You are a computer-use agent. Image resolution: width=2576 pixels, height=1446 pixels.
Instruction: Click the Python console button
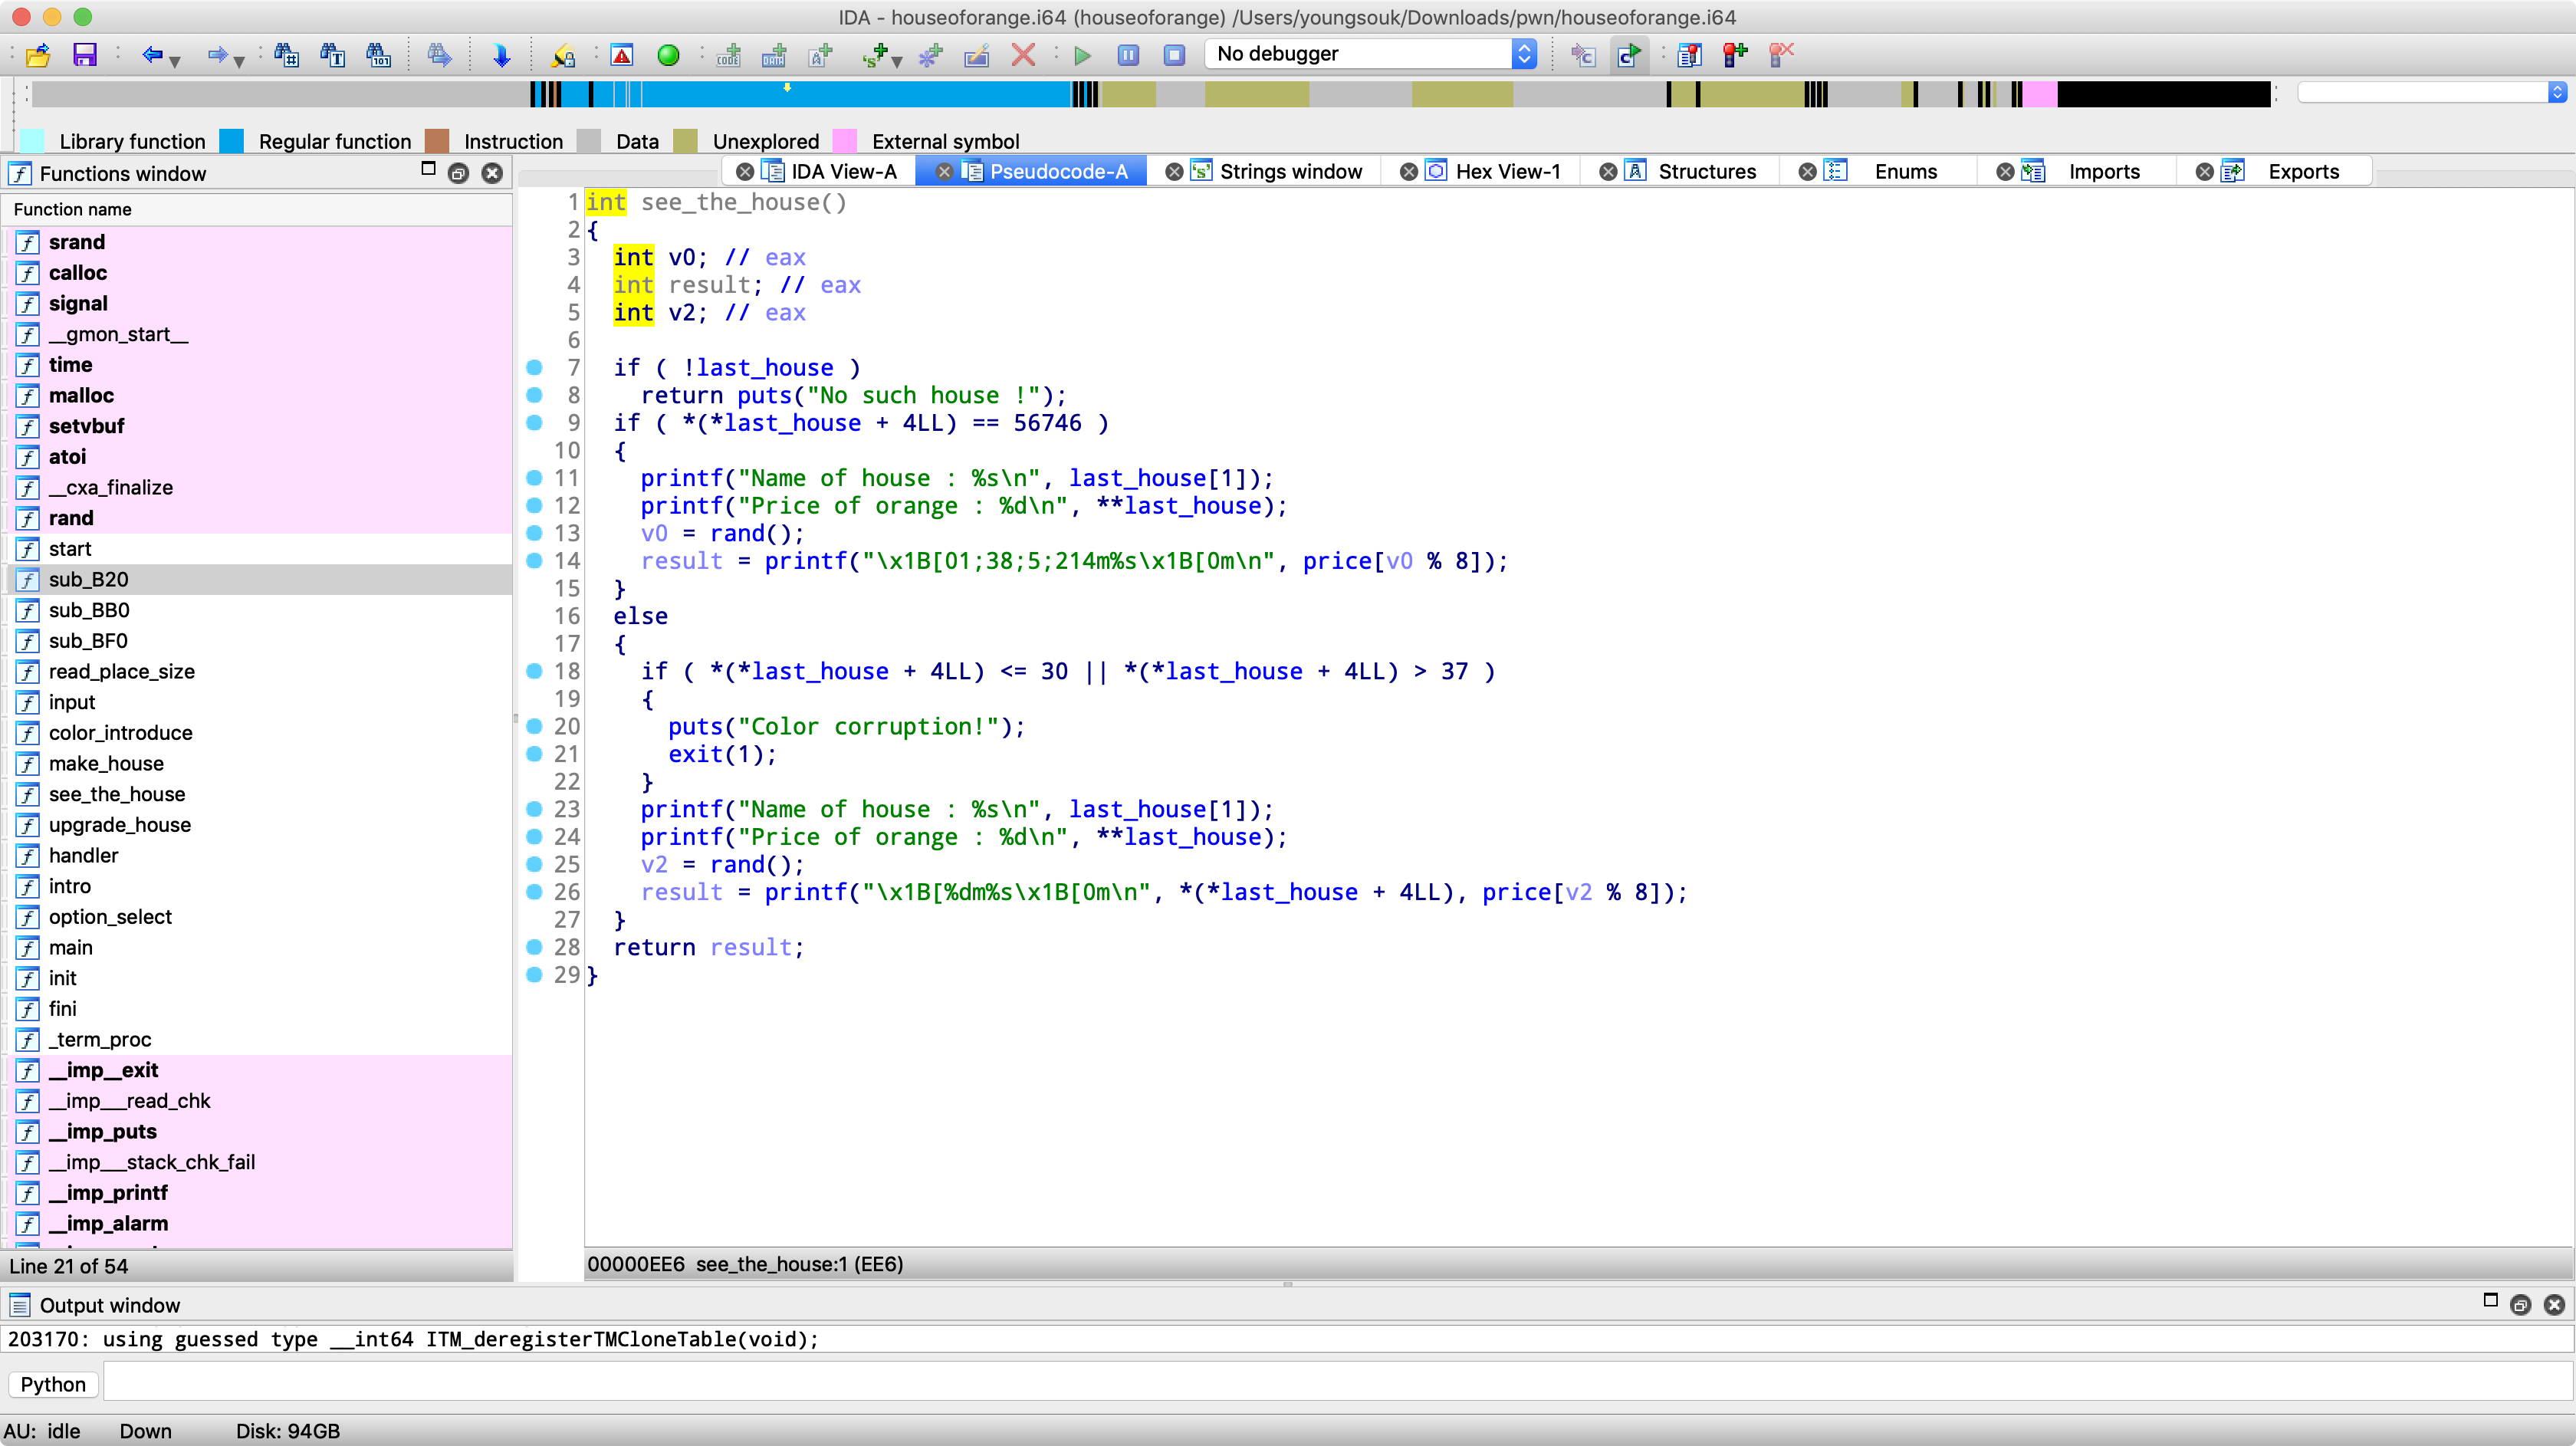click(x=53, y=1384)
